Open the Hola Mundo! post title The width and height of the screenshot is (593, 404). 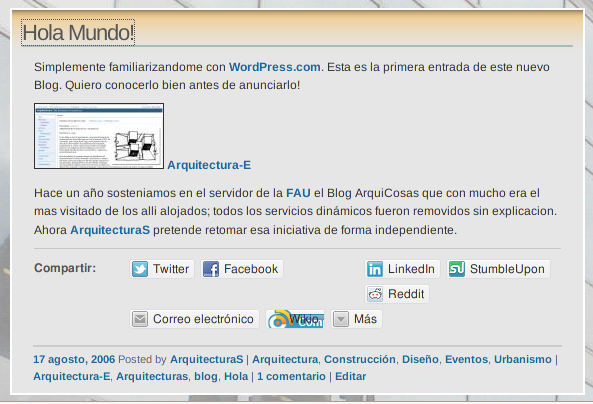(x=78, y=33)
